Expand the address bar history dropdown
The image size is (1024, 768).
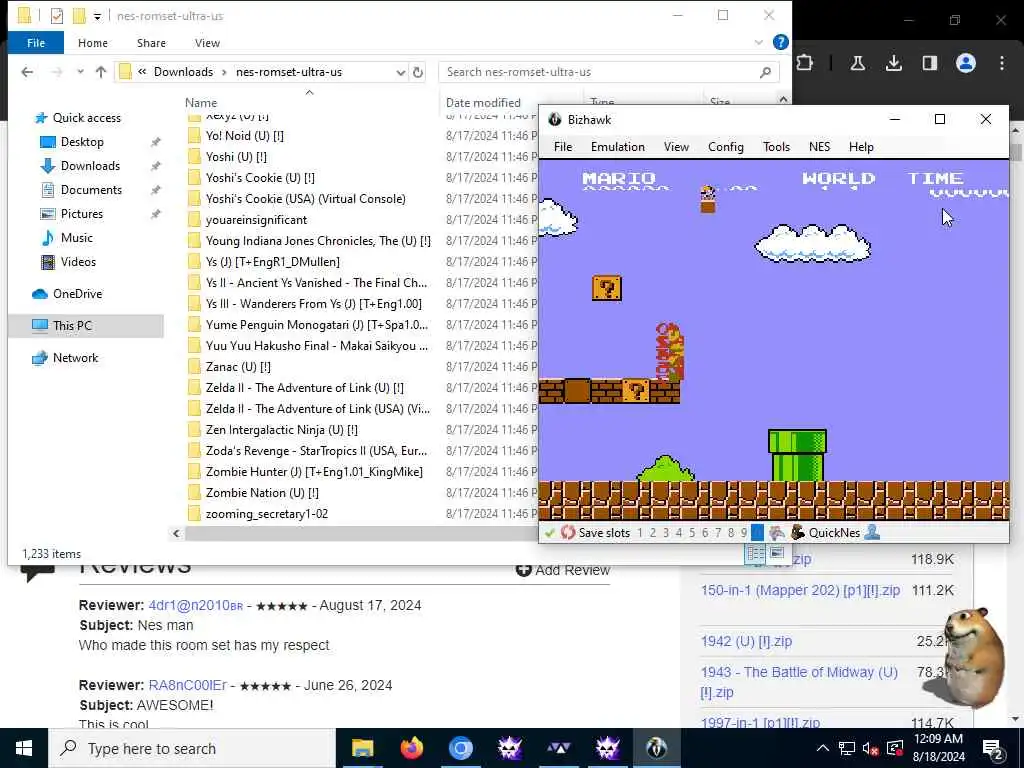[400, 72]
